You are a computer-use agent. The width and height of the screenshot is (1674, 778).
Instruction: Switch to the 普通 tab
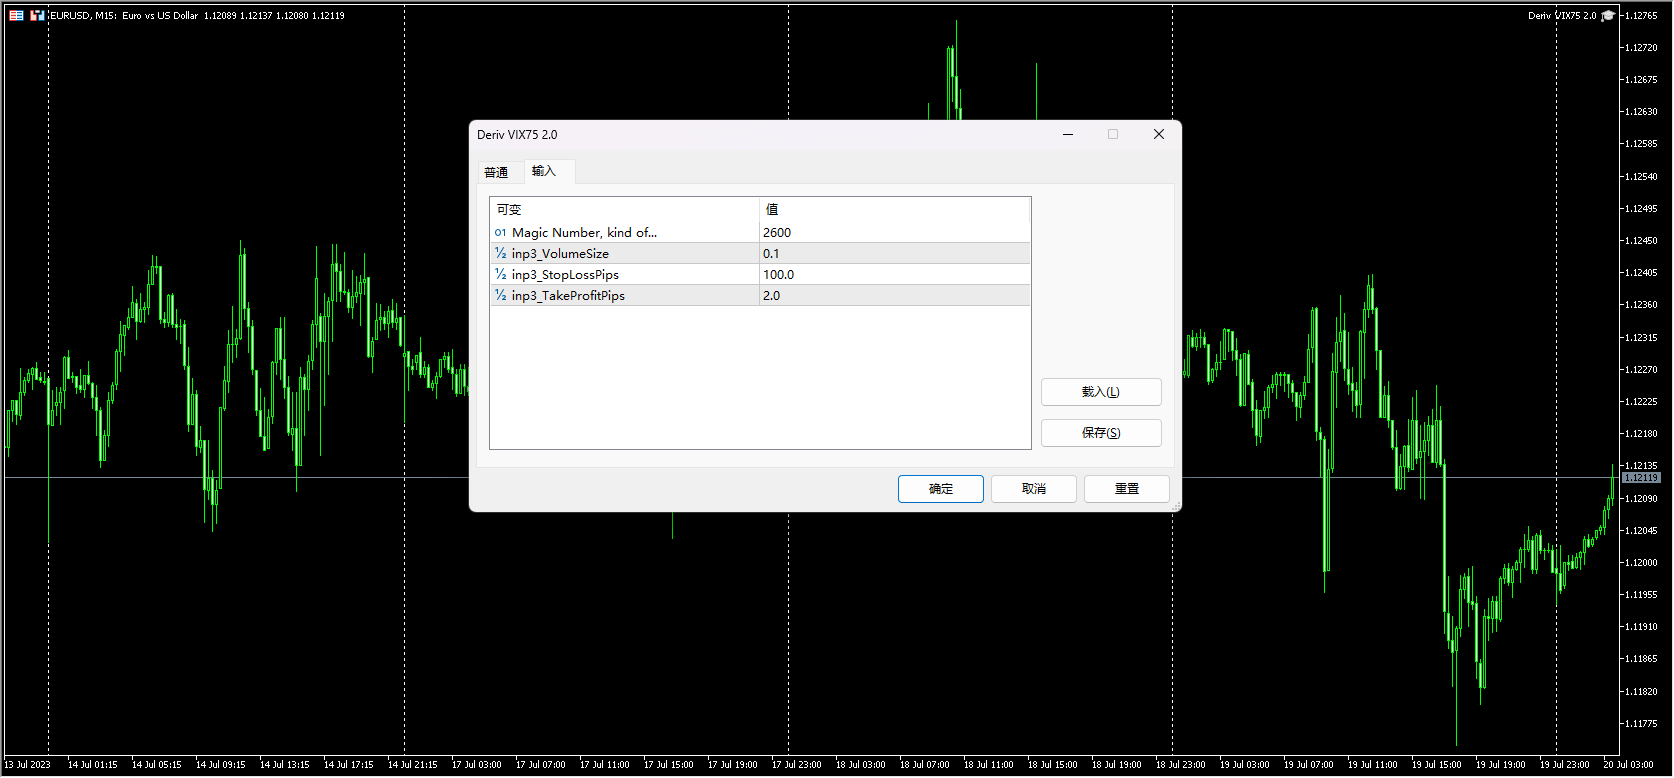(496, 172)
